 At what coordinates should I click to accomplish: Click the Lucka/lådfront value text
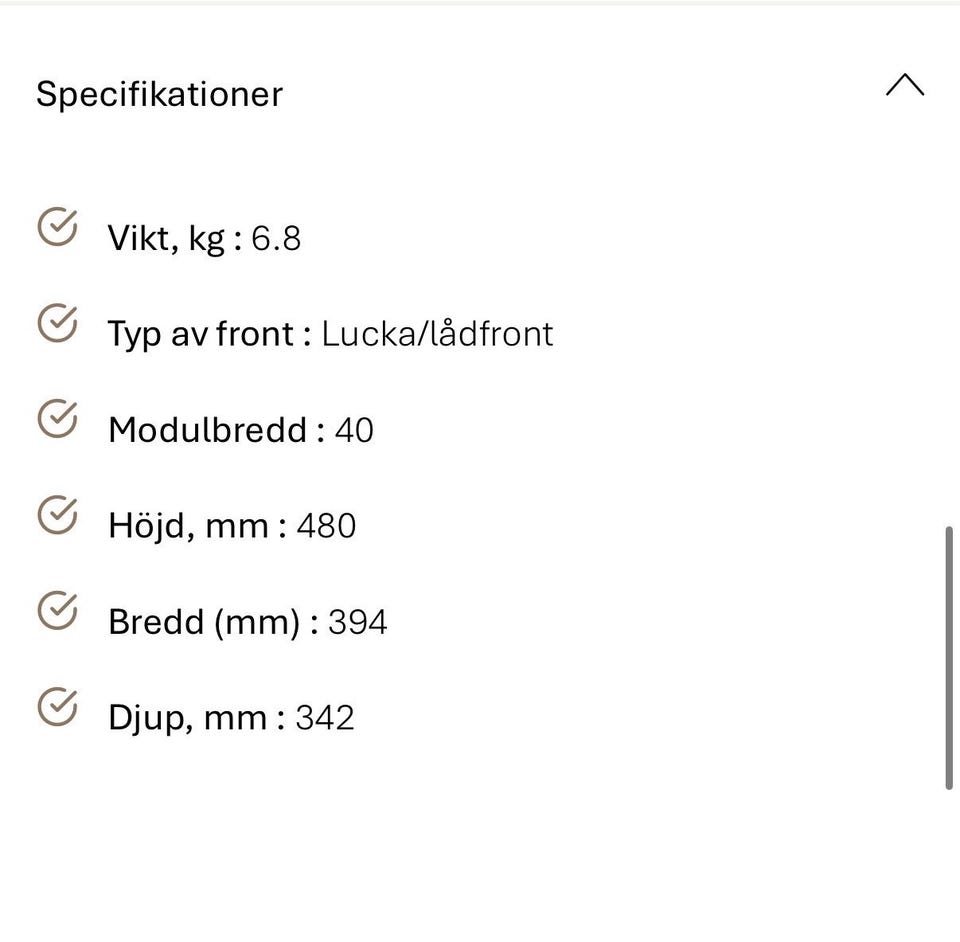437,334
